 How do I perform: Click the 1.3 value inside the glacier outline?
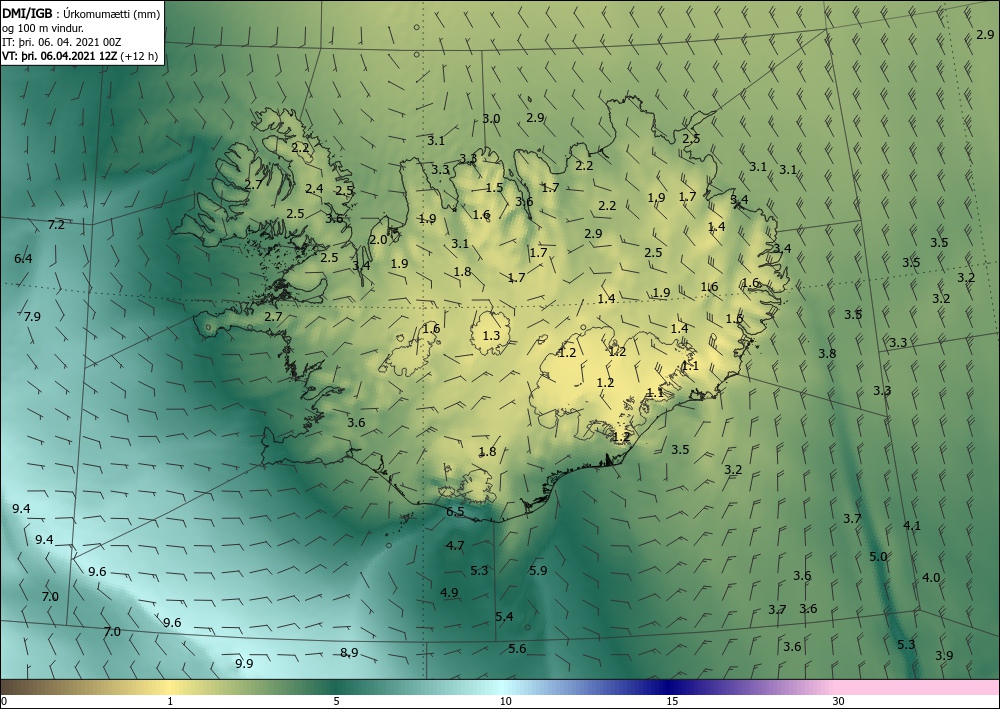tap(491, 335)
